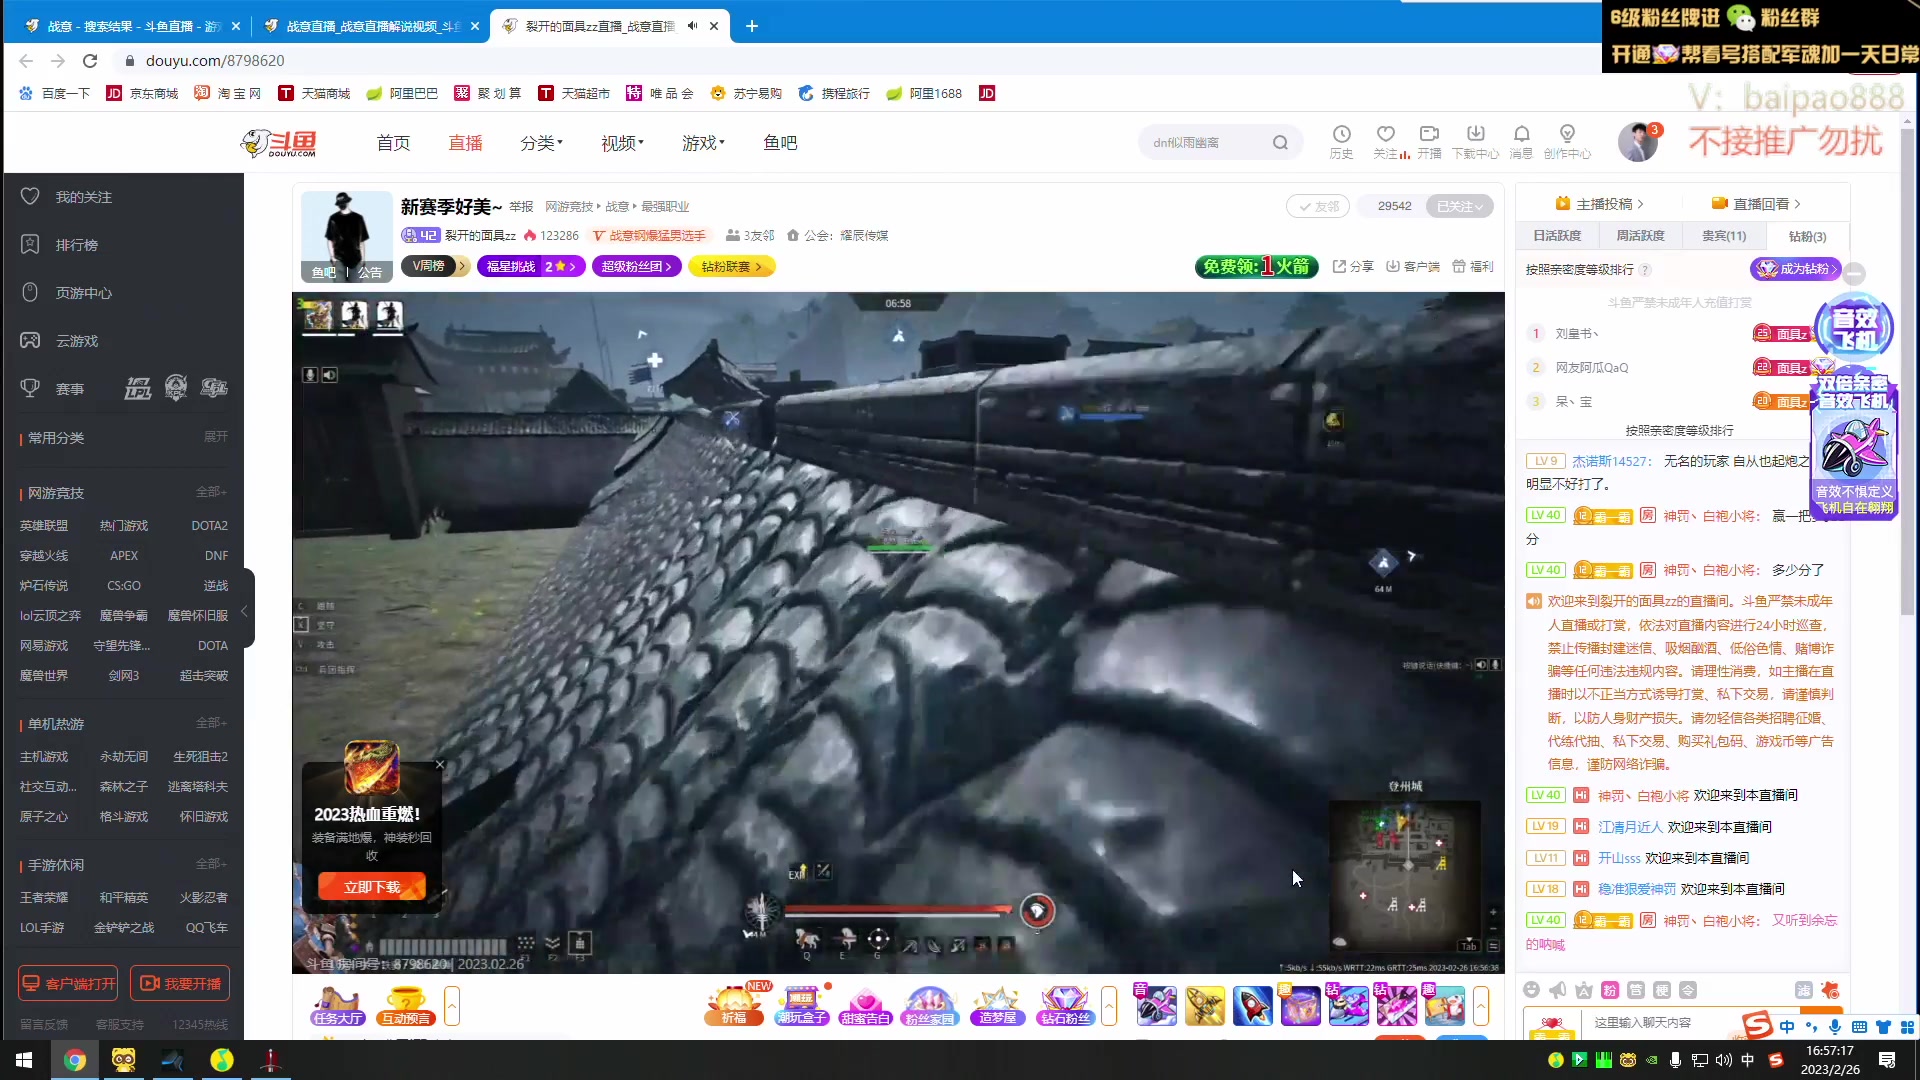Viewport: 1920px width, 1080px height.
Task: Mute the tab audio speaker icon
Action: [693, 26]
